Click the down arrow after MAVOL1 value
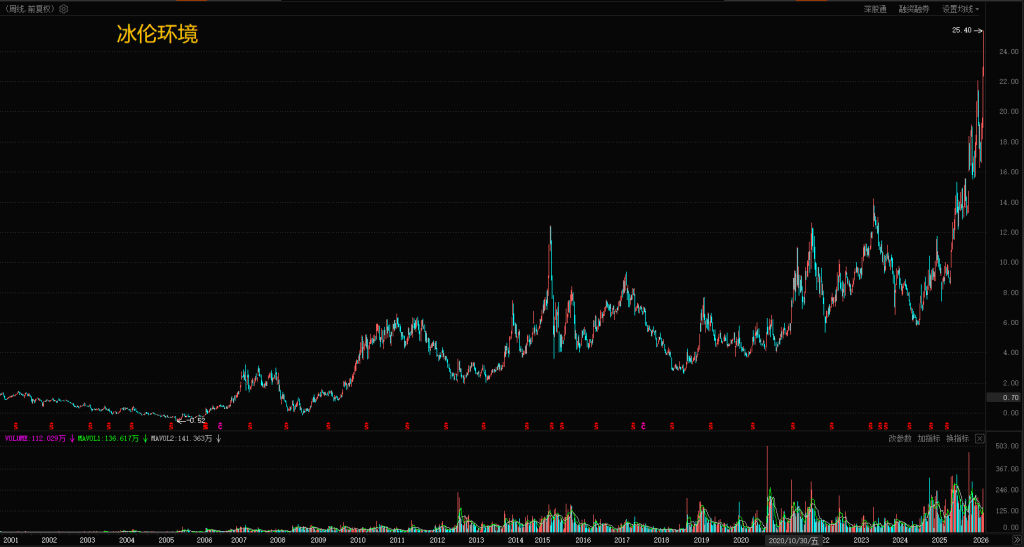The width and height of the screenshot is (1024, 547). (x=145, y=438)
